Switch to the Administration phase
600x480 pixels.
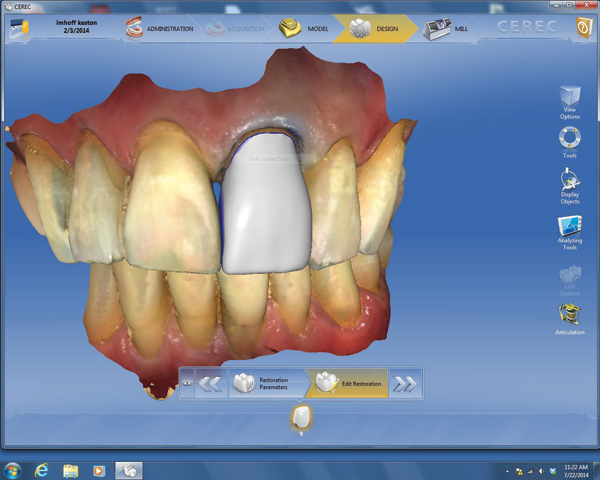[160, 29]
